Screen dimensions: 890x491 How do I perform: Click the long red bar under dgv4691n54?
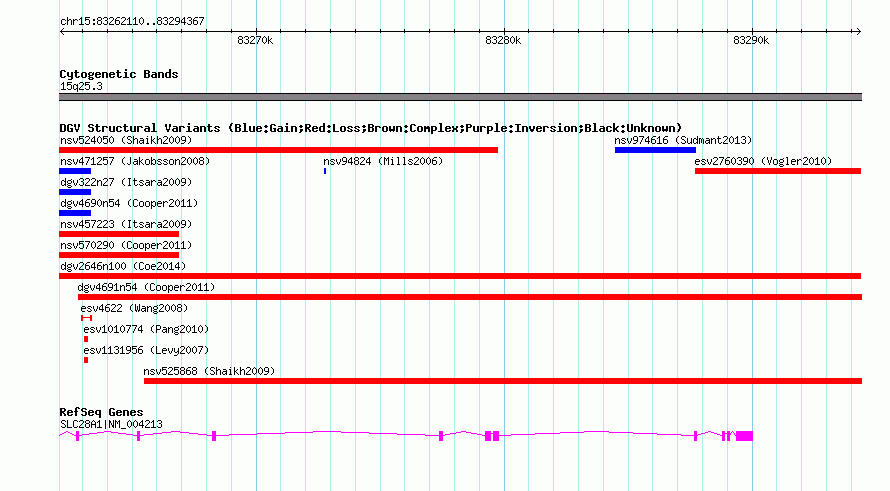pos(470,297)
